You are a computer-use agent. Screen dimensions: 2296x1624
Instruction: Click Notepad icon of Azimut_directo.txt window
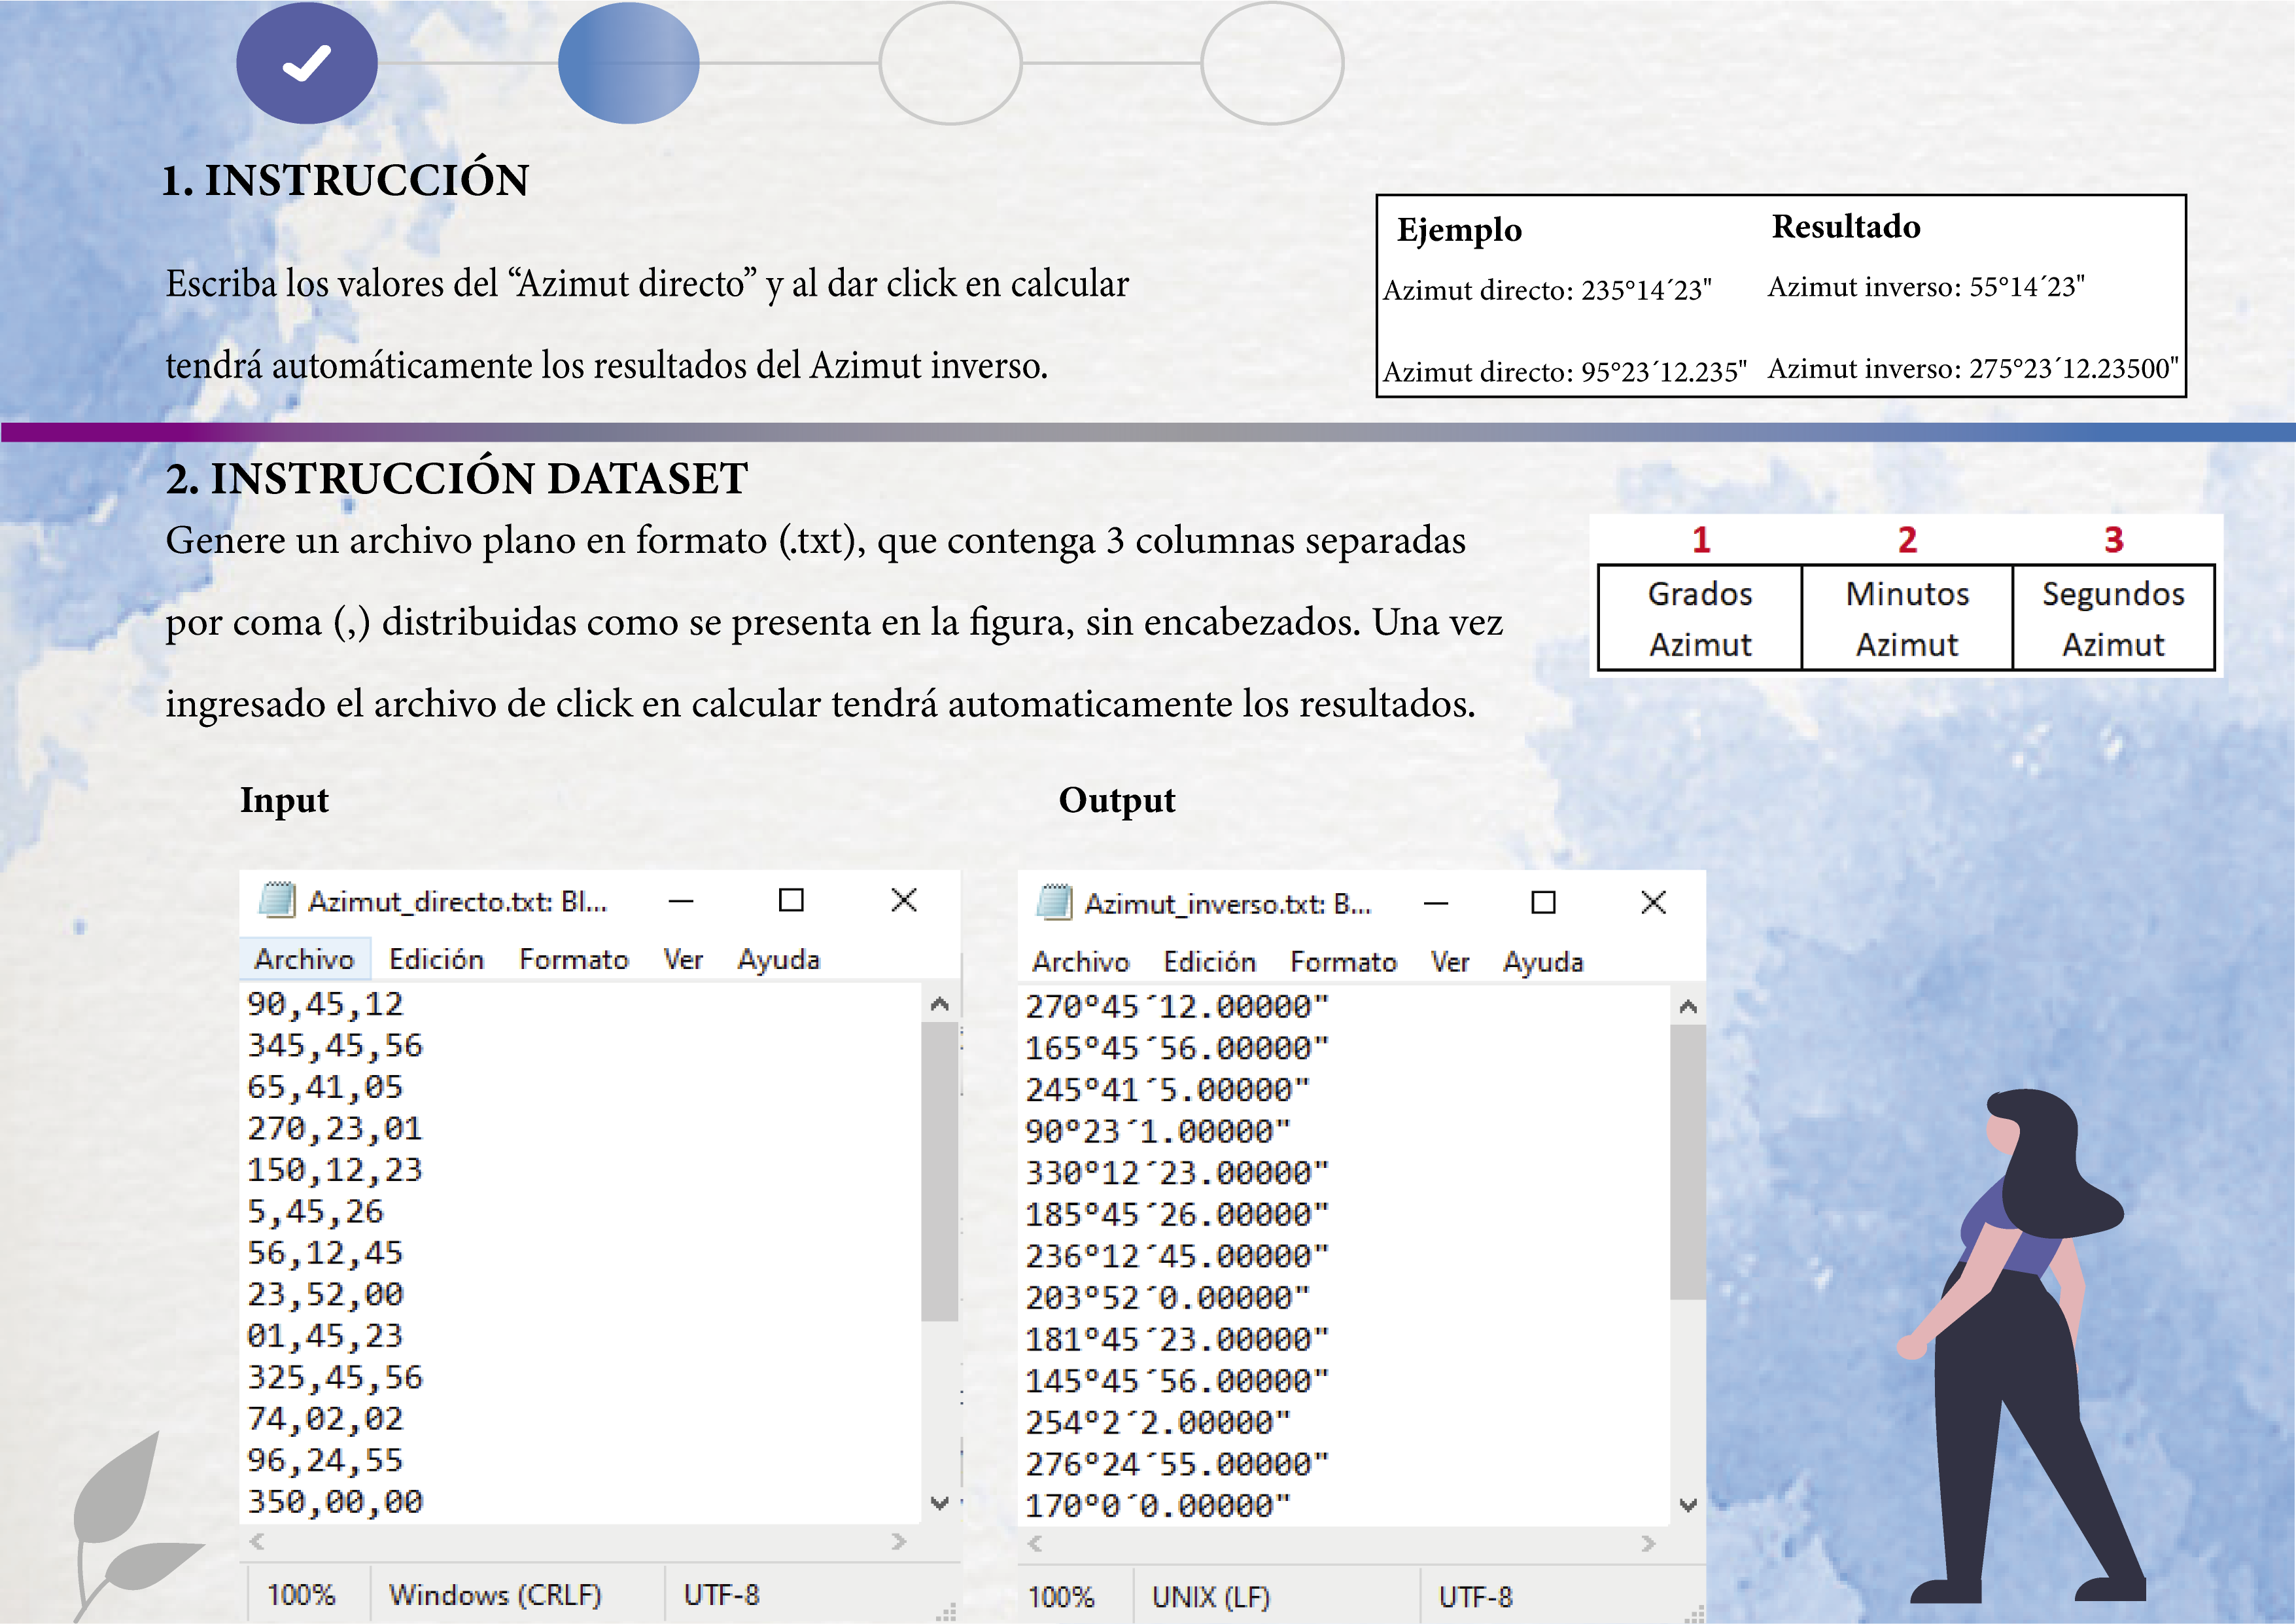click(277, 900)
